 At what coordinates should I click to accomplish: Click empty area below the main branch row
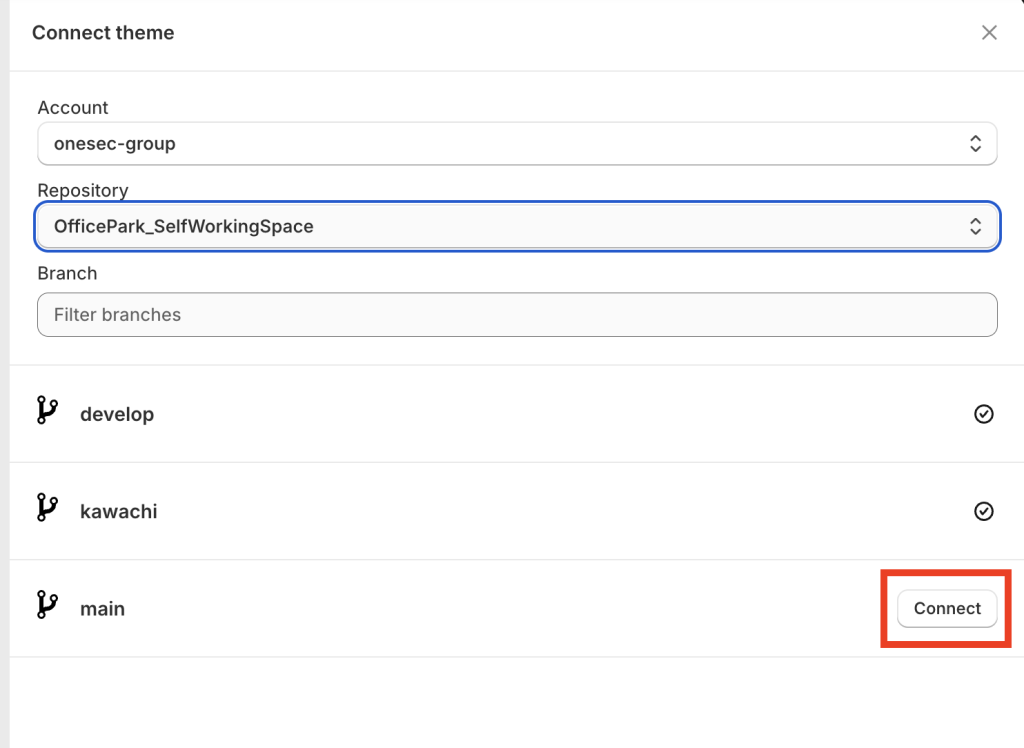pyautogui.click(x=500, y=700)
